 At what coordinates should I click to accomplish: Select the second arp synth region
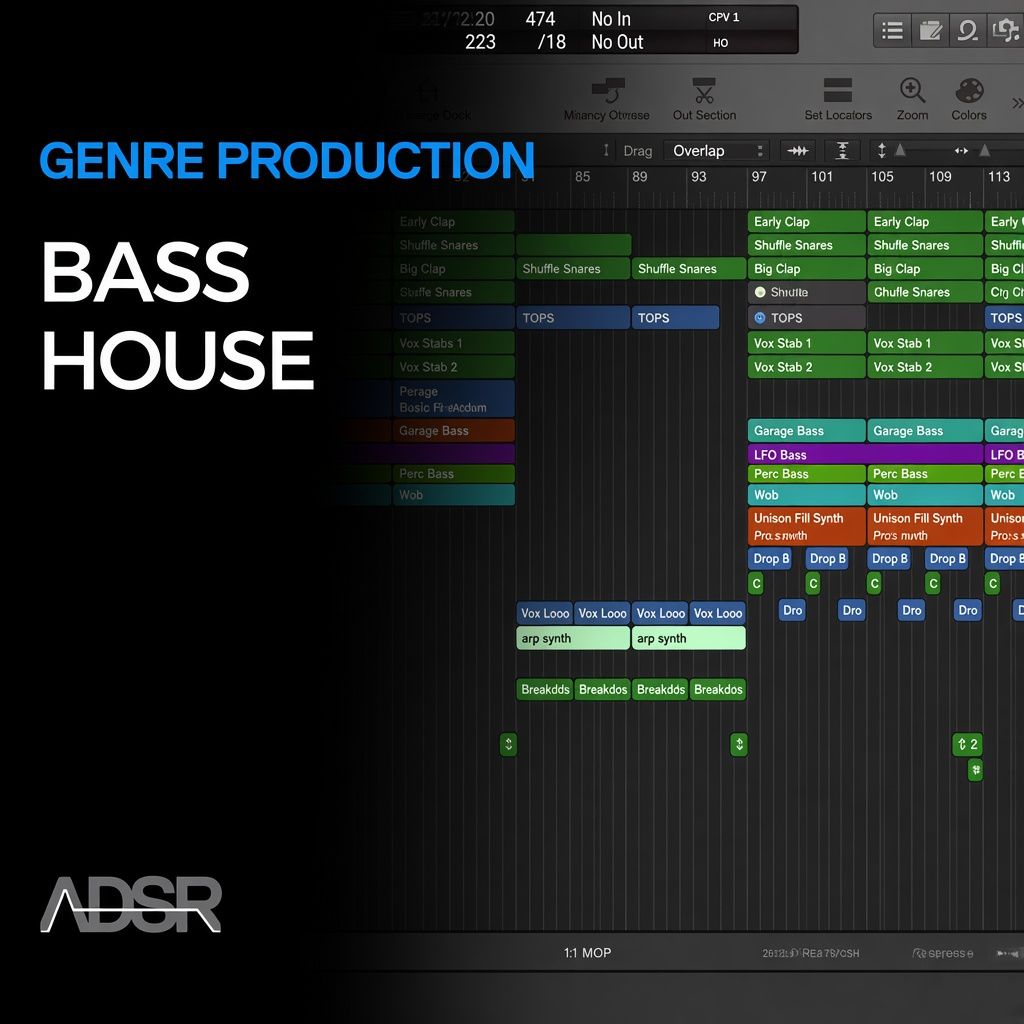coord(688,638)
